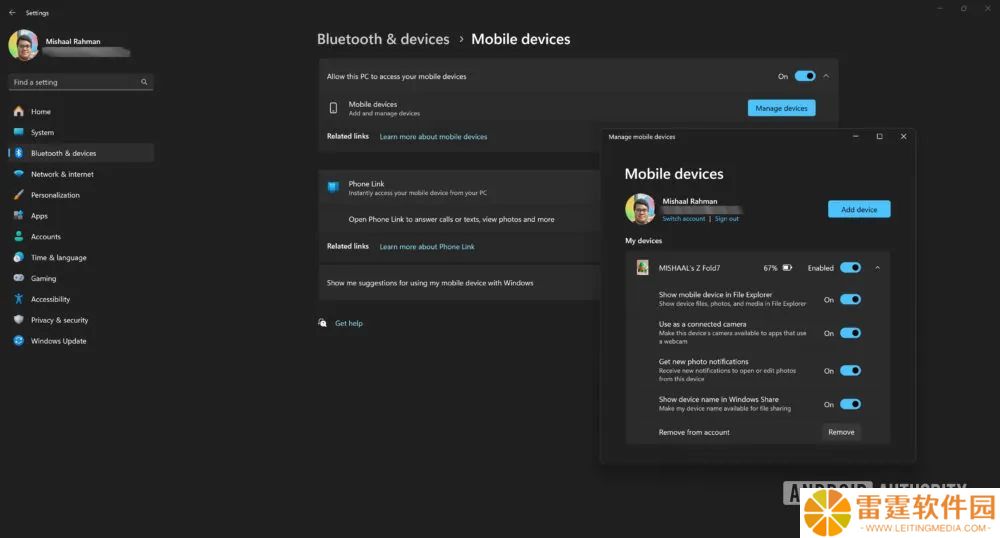Go to Windows Update settings

[81, 341]
